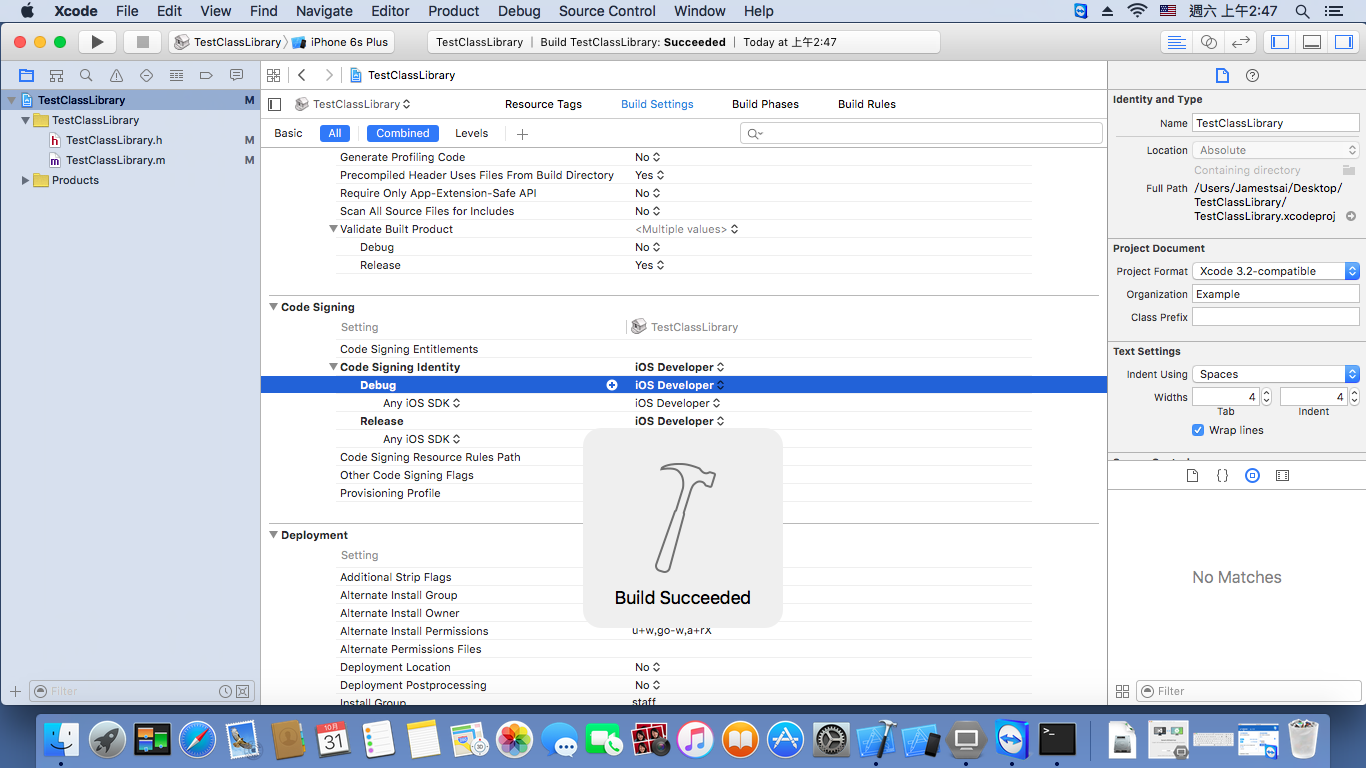Edit the Organization field
Viewport: 1366px width, 768px height.
tap(1276, 294)
